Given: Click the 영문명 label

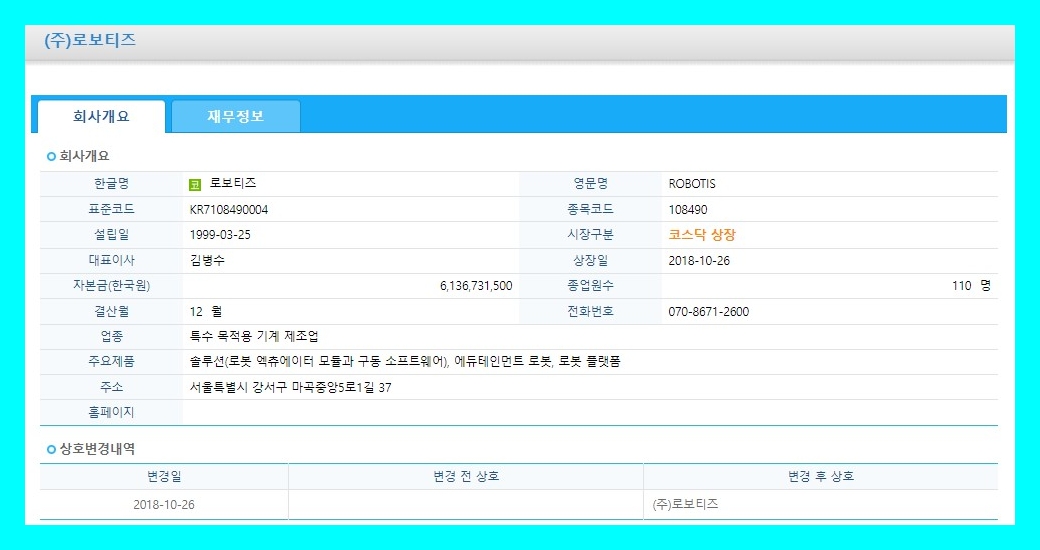Looking at the screenshot, I should coord(590,184).
